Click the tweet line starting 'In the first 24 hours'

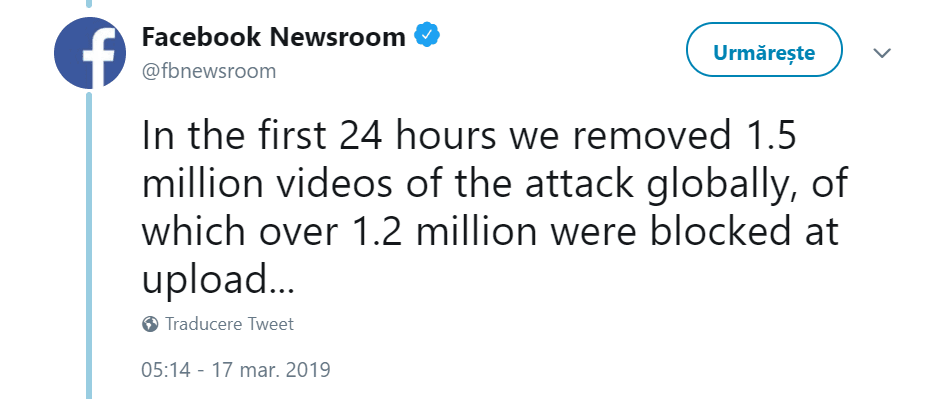(x=469, y=136)
